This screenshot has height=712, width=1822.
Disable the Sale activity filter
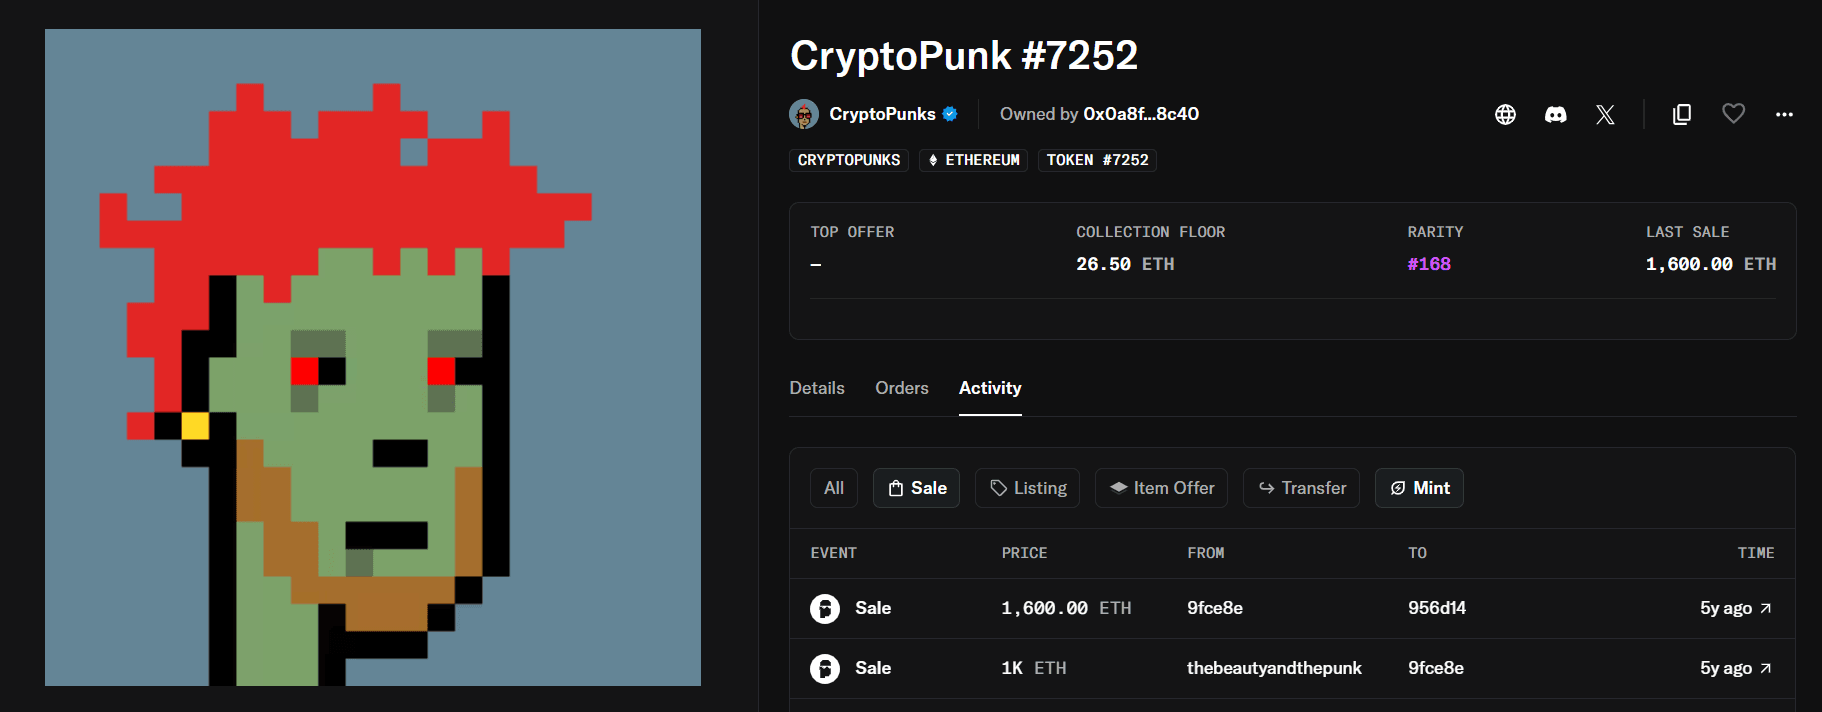click(916, 488)
